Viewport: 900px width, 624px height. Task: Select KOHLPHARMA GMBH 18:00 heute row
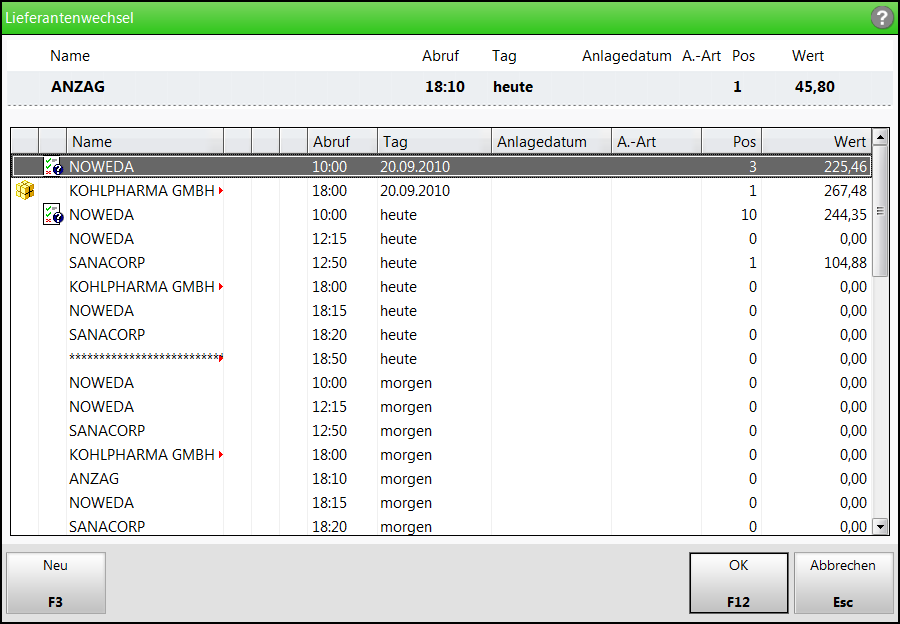[441, 287]
